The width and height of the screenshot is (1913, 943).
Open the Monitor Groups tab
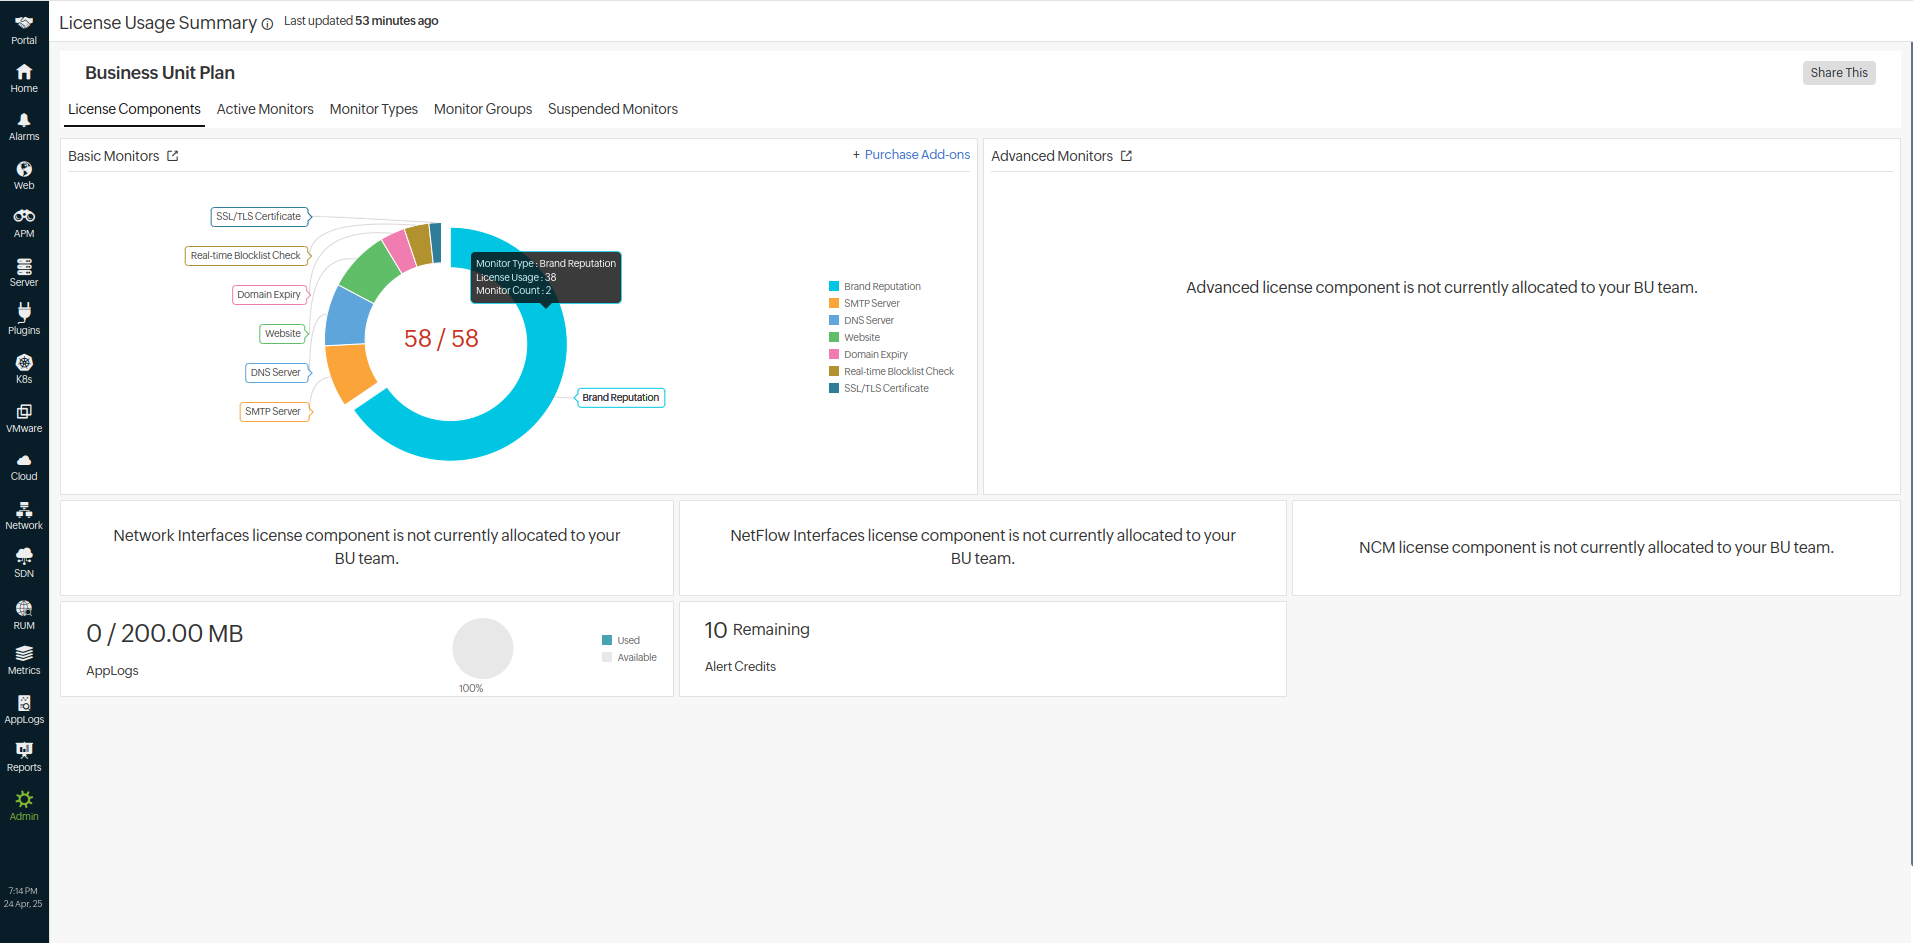pyautogui.click(x=482, y=109)
